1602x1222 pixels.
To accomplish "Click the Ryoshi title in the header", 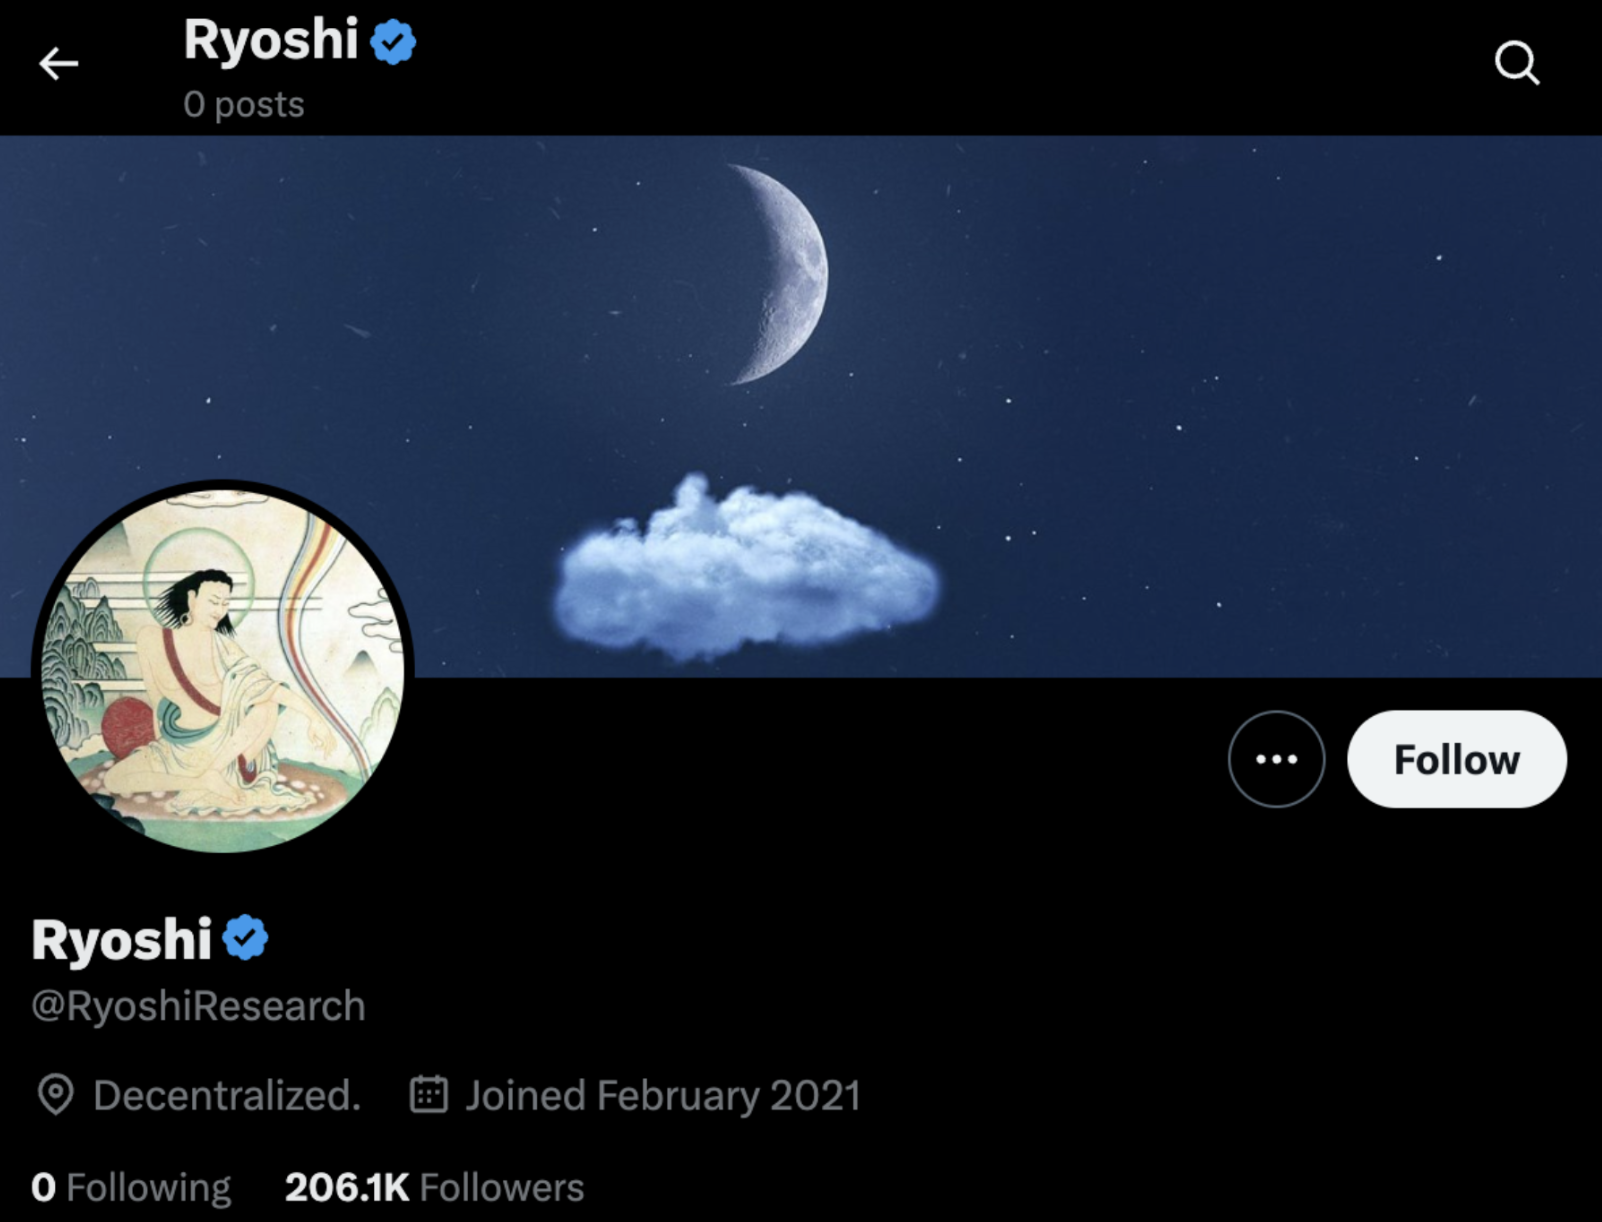I will [x=270, y=41].
